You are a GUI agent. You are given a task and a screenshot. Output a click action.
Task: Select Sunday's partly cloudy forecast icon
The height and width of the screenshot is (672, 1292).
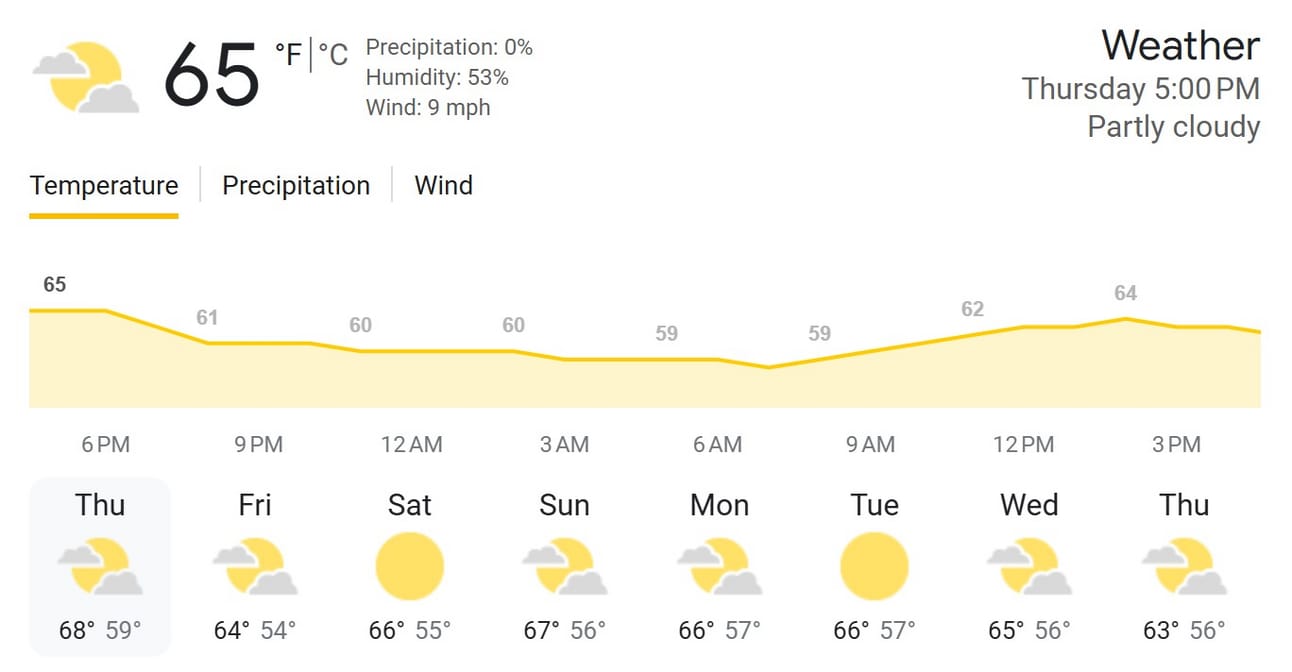coord(565,567)
